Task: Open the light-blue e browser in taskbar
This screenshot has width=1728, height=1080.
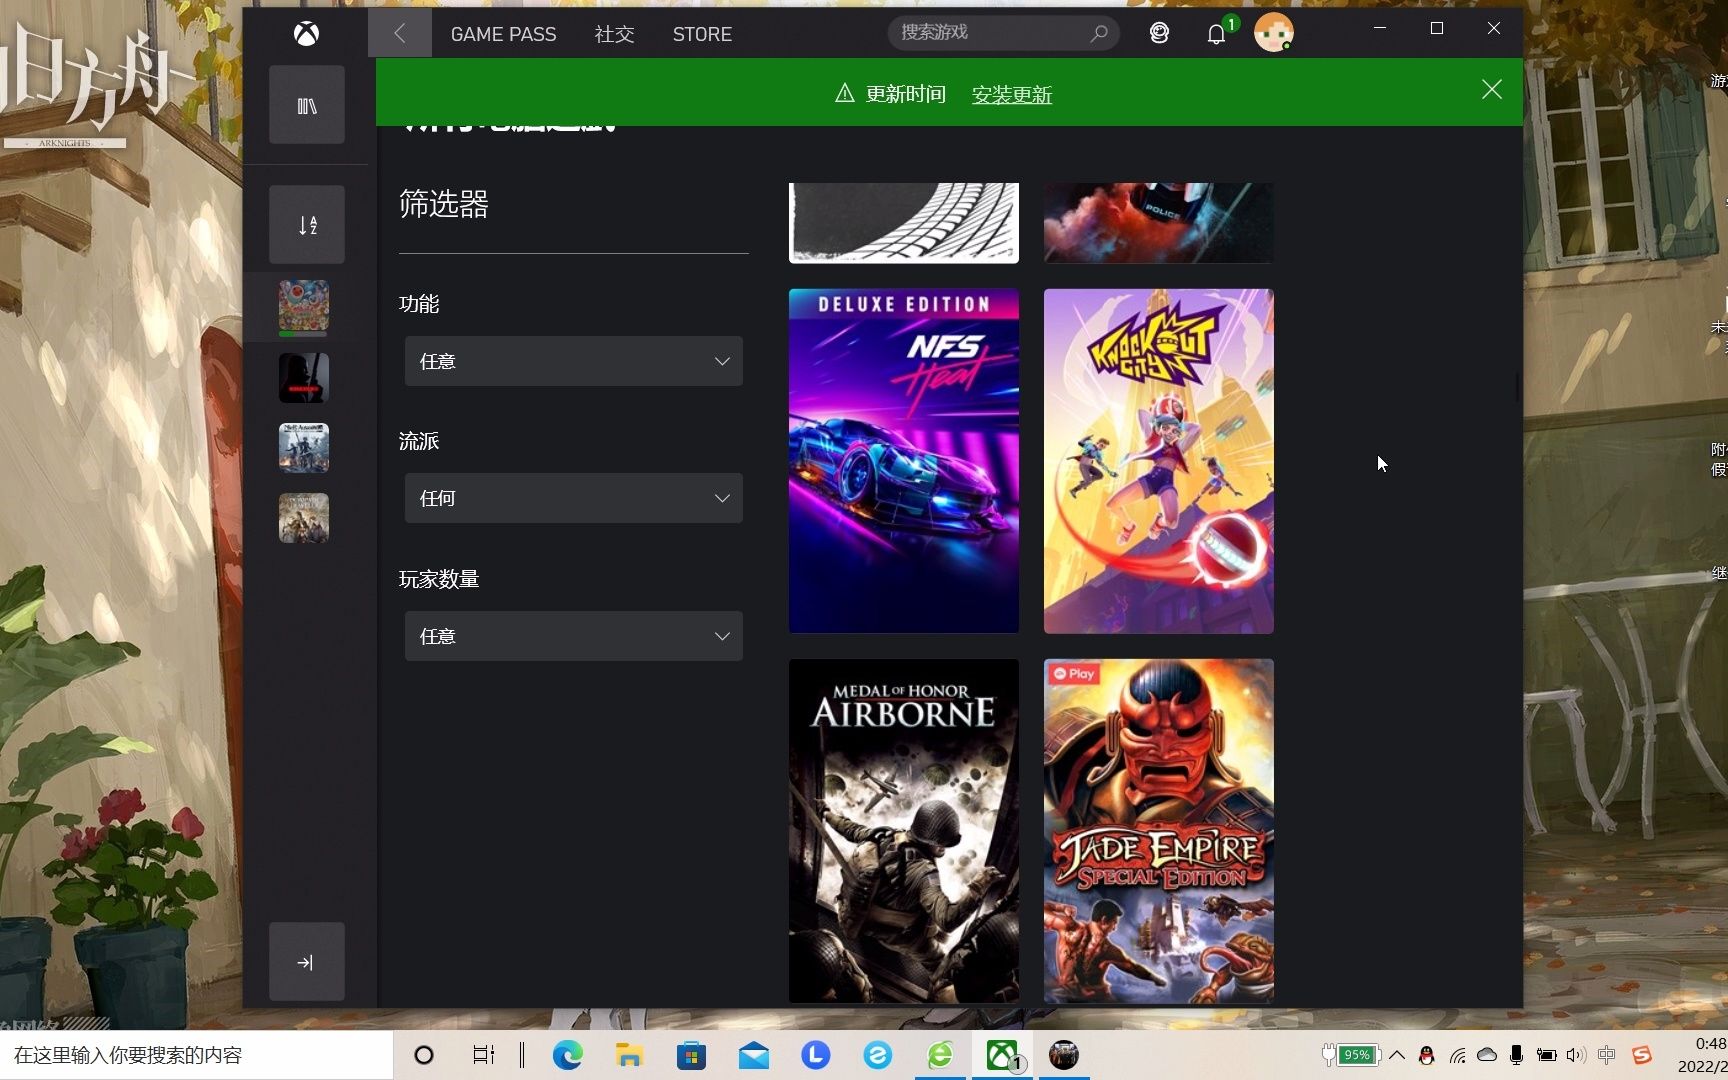Action: (x=877, y=1055)
